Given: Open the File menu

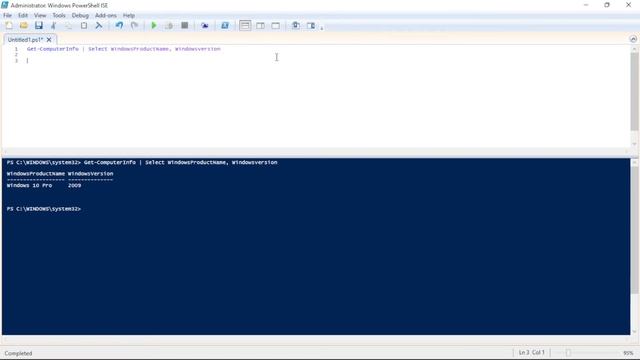Looking at the screenshot, I should pos(7,15).
